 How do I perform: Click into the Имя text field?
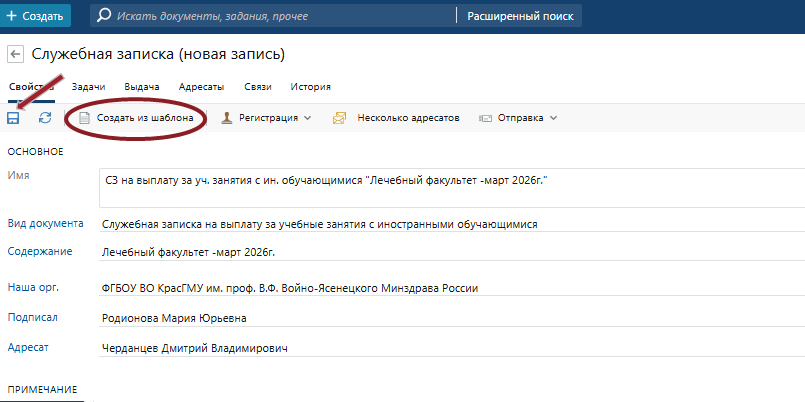[450, 187]
